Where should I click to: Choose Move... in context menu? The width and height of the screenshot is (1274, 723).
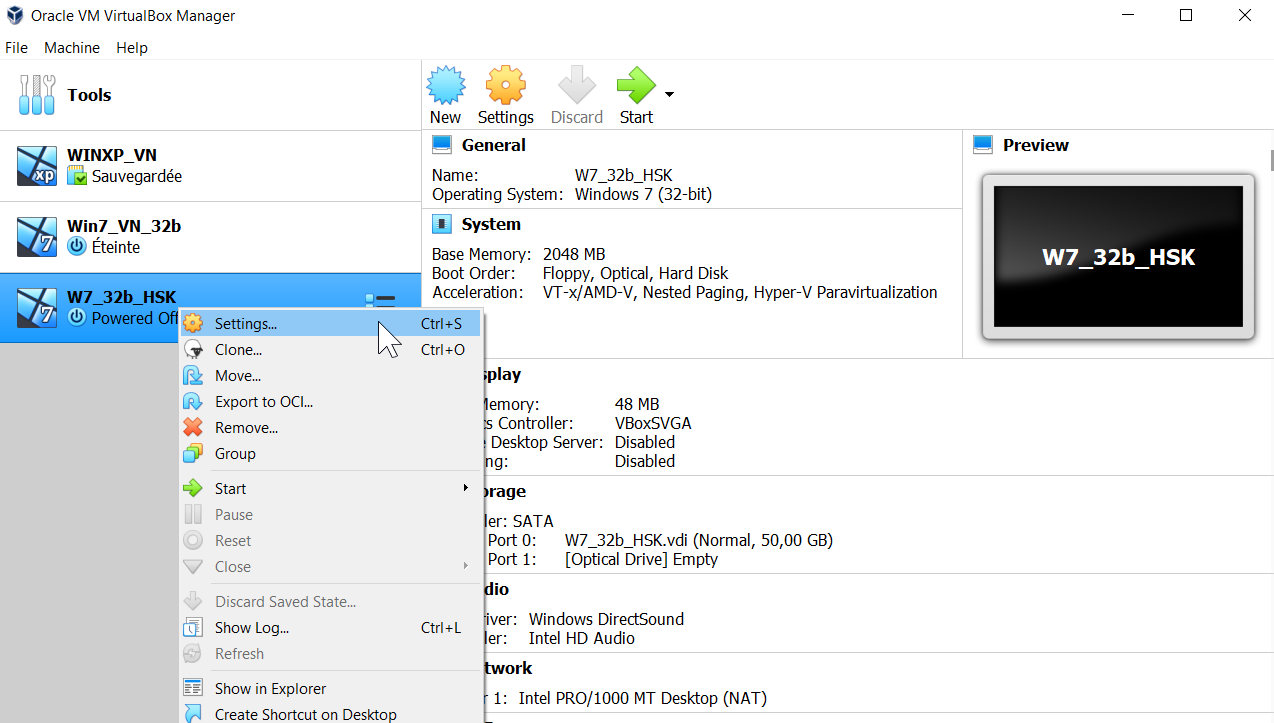click(331, 376)
